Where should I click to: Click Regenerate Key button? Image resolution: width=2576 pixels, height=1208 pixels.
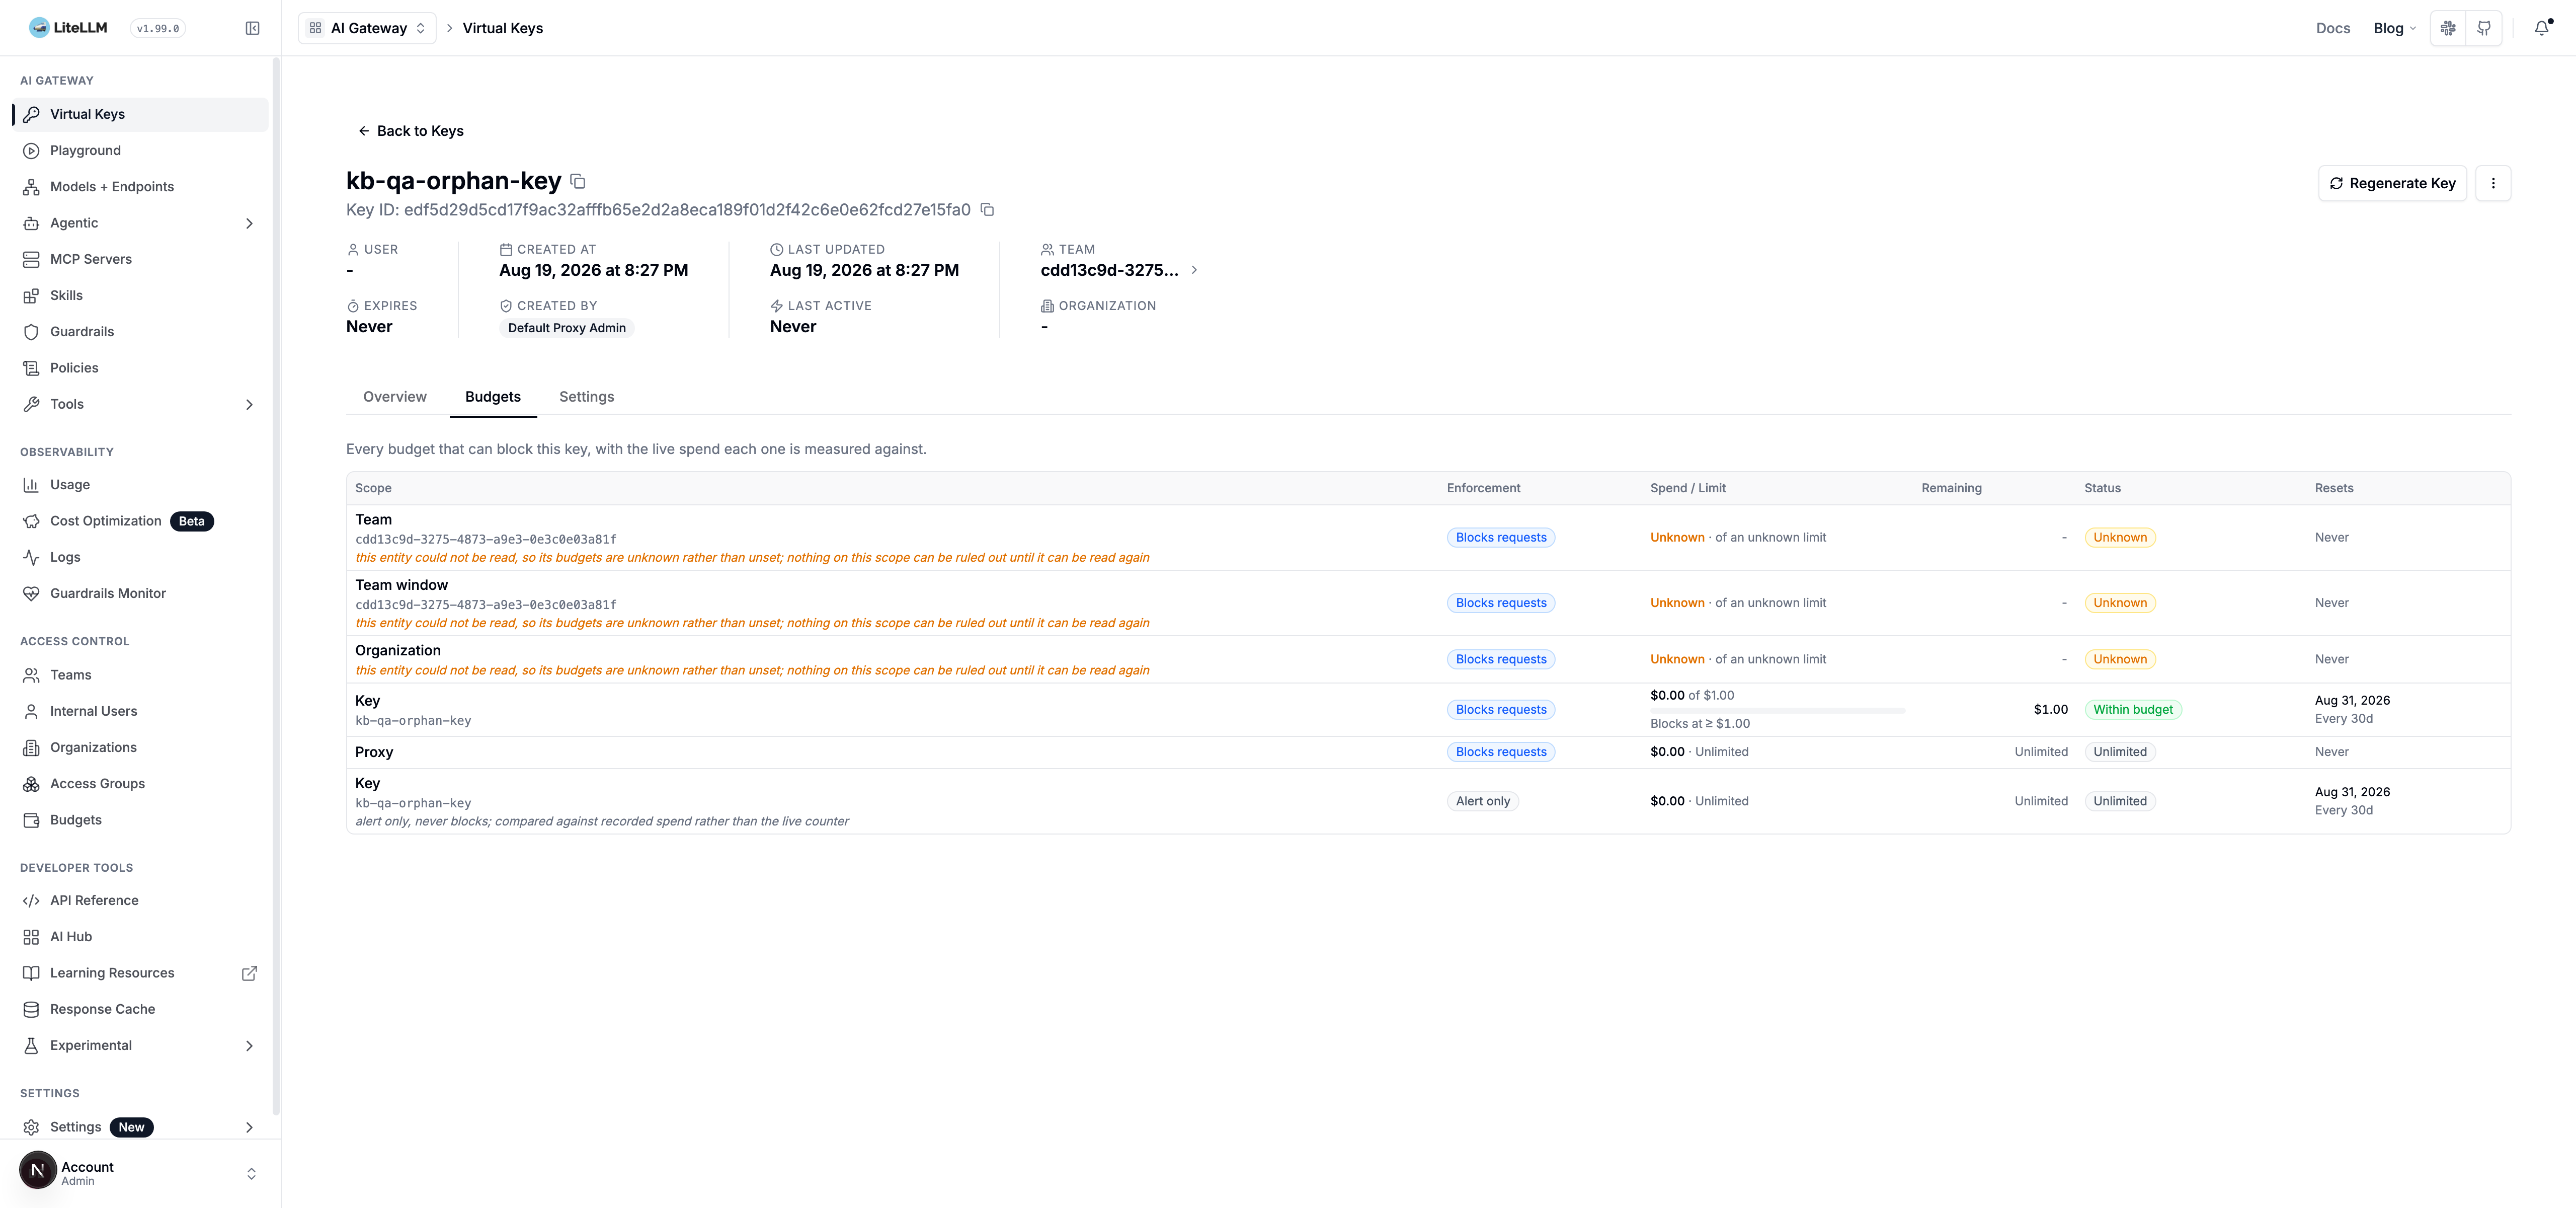click(x=2393, y=183)
